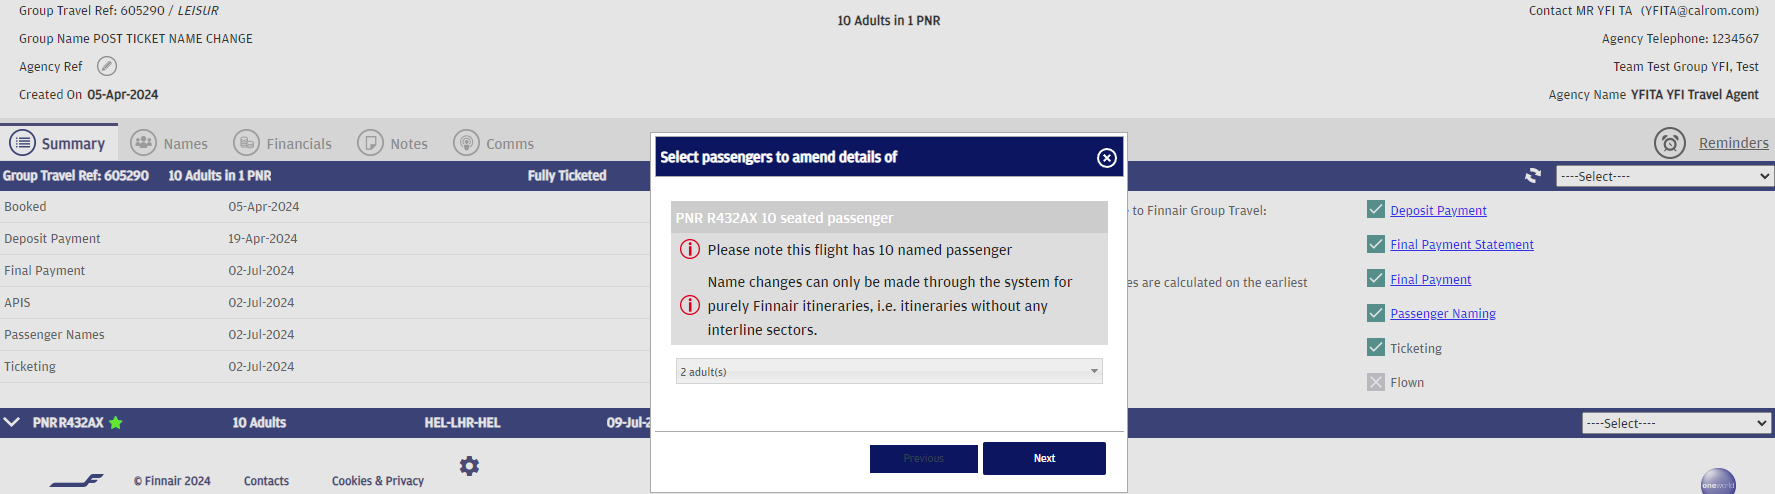1775x494 pixels.
Task: Open the settings gear icon in the footer
Action: (x=469, y=466)
